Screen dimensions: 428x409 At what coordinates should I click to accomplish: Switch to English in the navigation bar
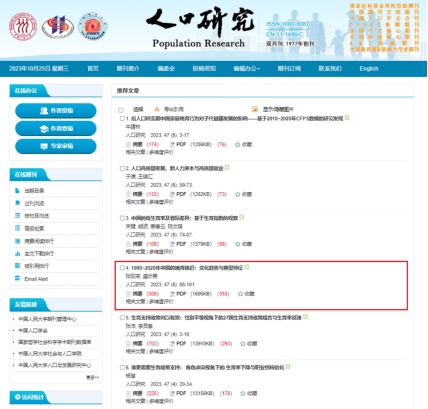coord(369,69)
